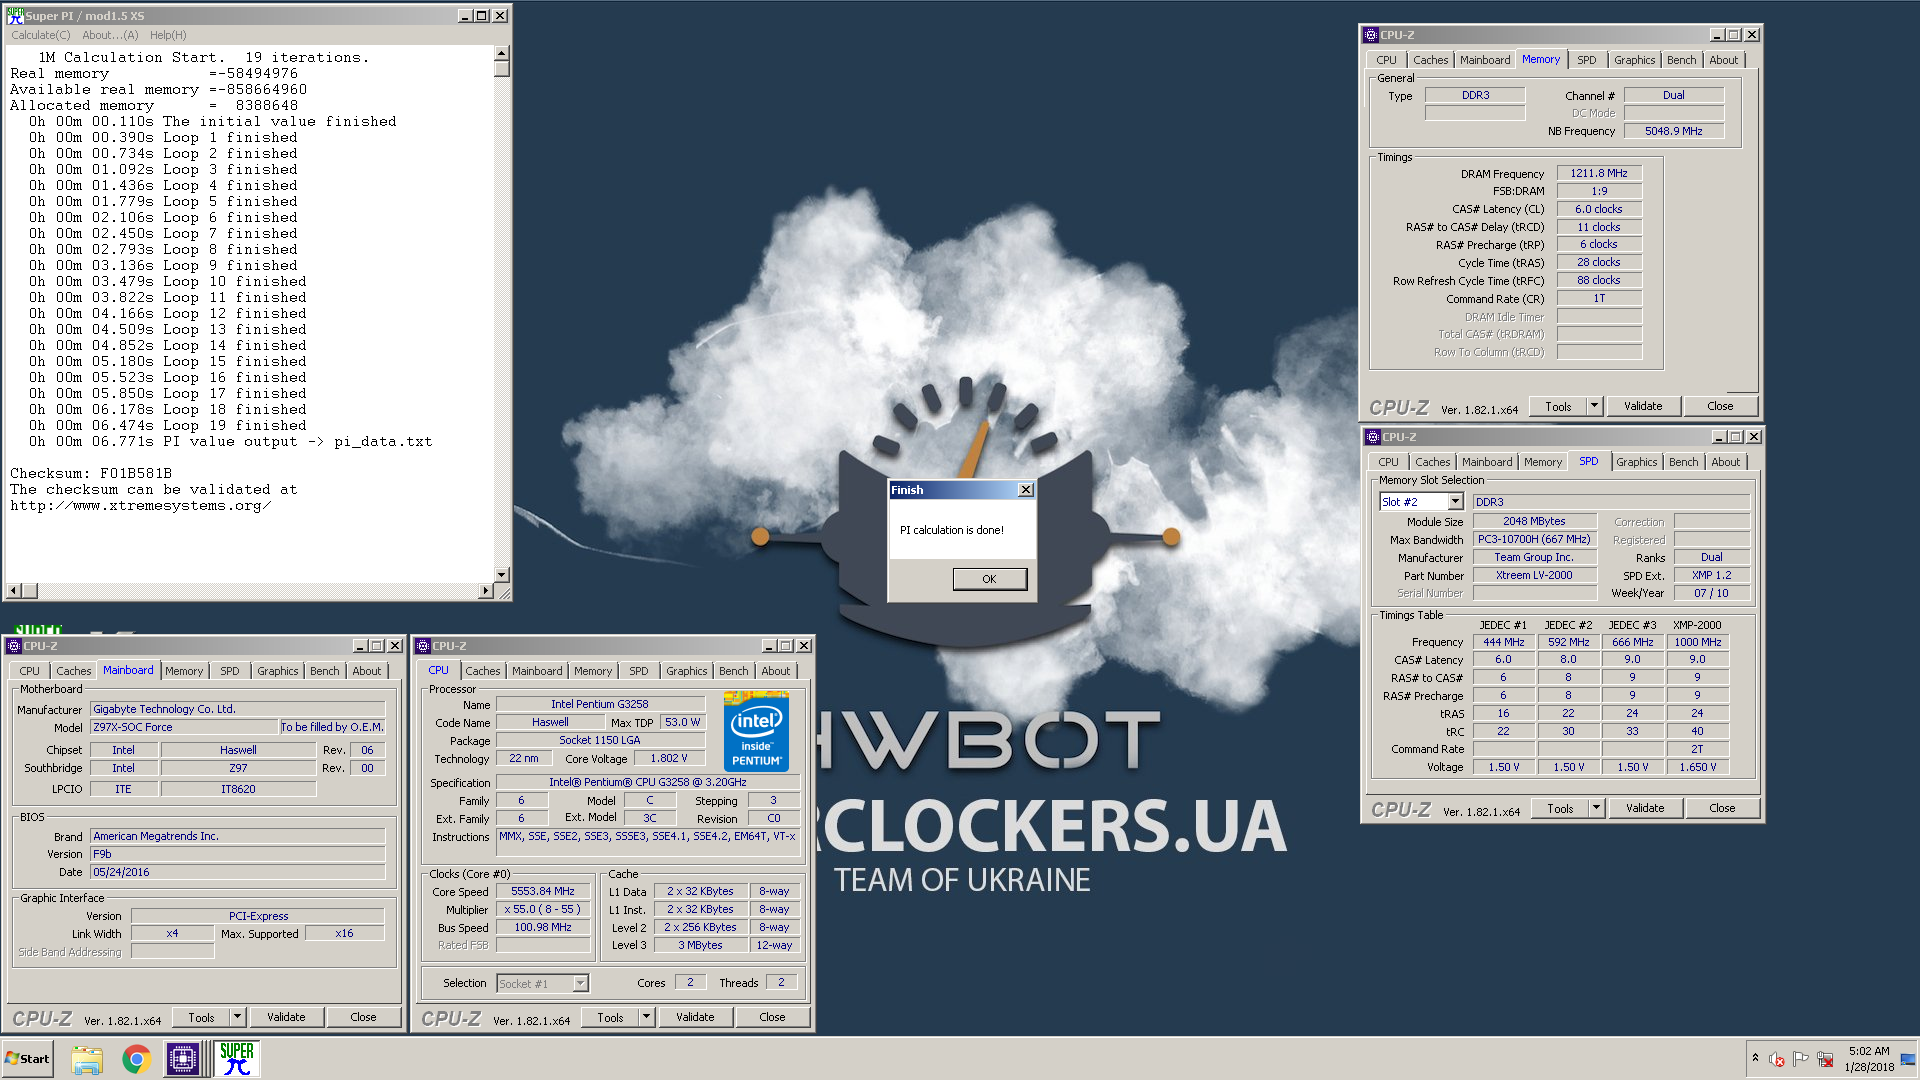Viewport: 1920px width, 1080px height.
Task: Click Validate in CPU-Z Memory window
Action: point(1643,406)
